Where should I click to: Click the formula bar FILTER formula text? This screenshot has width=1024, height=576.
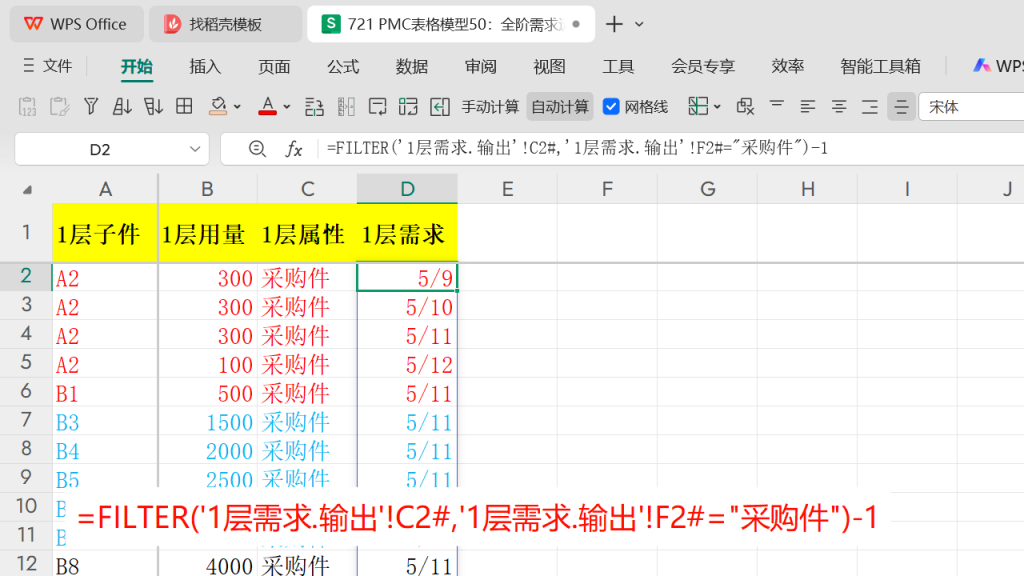tap(577, 148)
